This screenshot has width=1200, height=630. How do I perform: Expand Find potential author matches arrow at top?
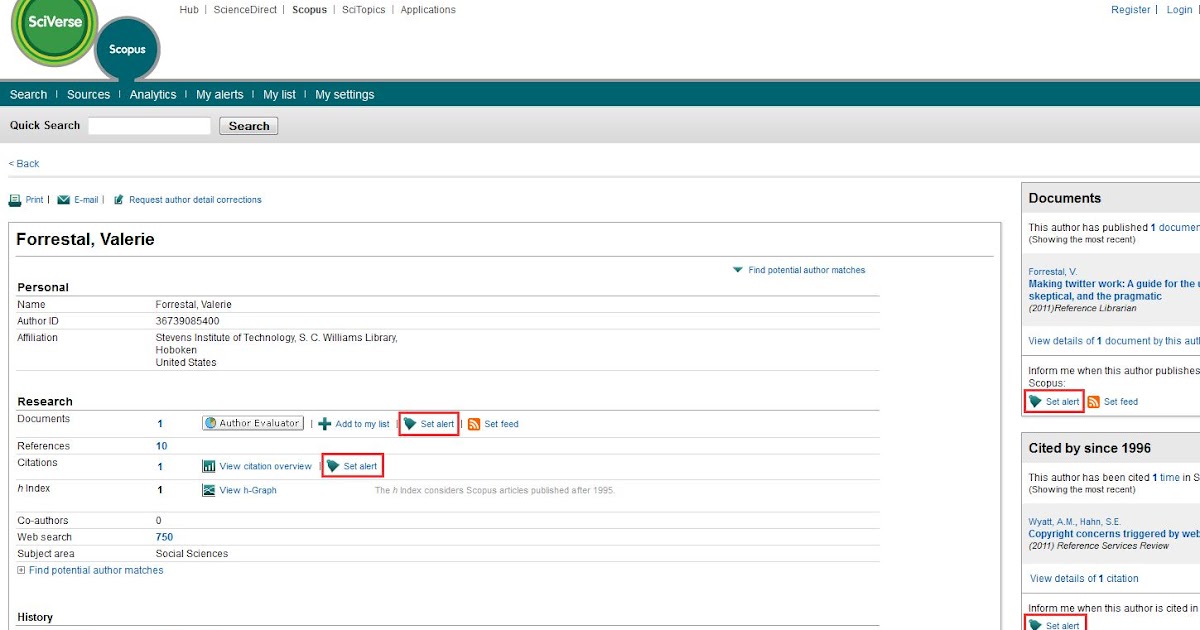tap(738, 270)
